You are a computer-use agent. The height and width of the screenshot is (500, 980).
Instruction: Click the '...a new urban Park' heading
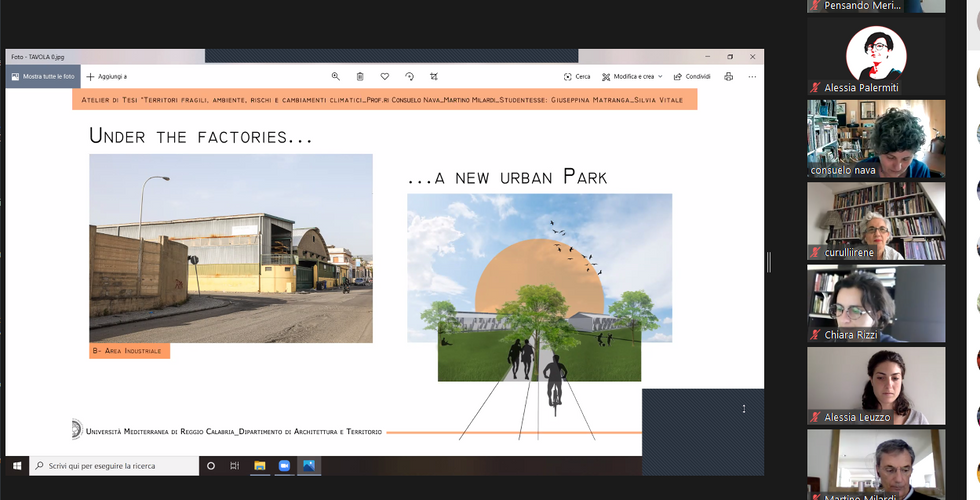[507, 177]
